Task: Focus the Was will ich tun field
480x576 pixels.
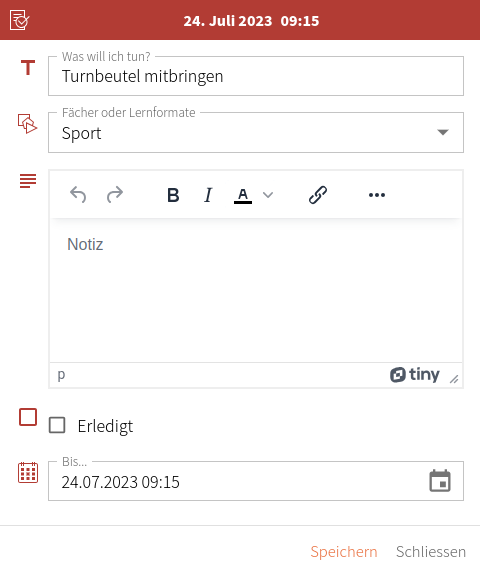Action: (256, 76)
